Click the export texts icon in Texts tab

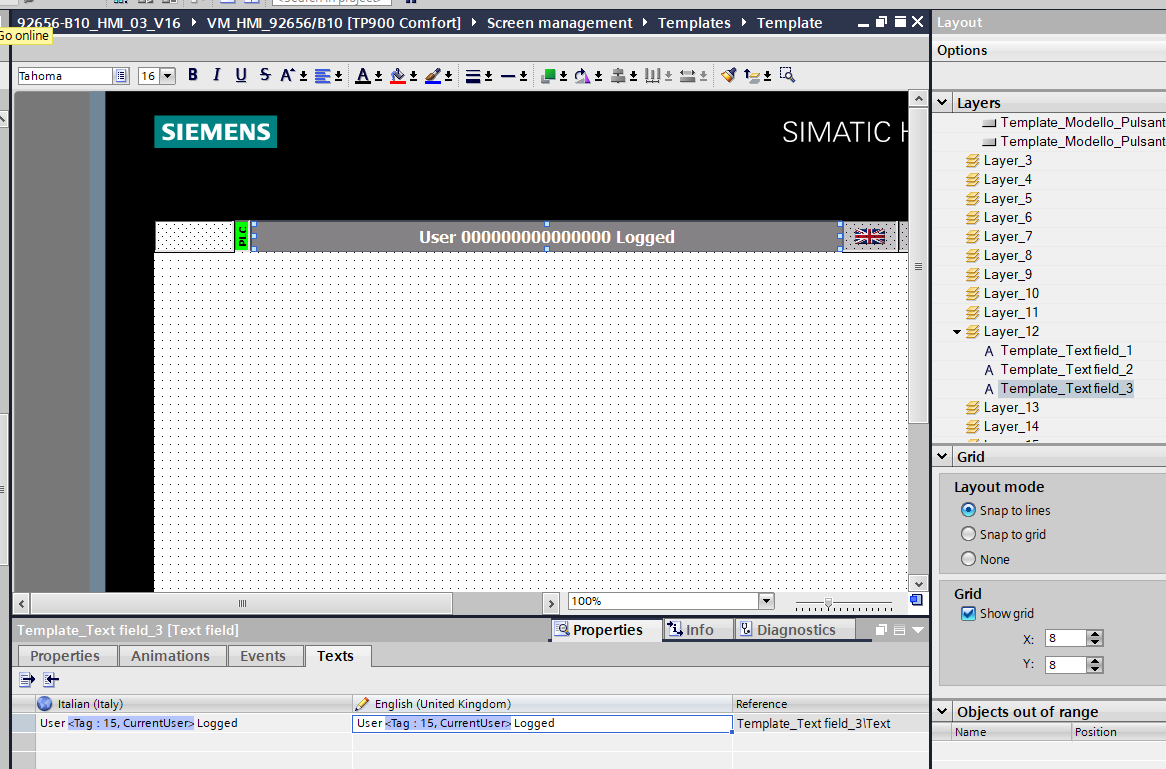[27, 679]
